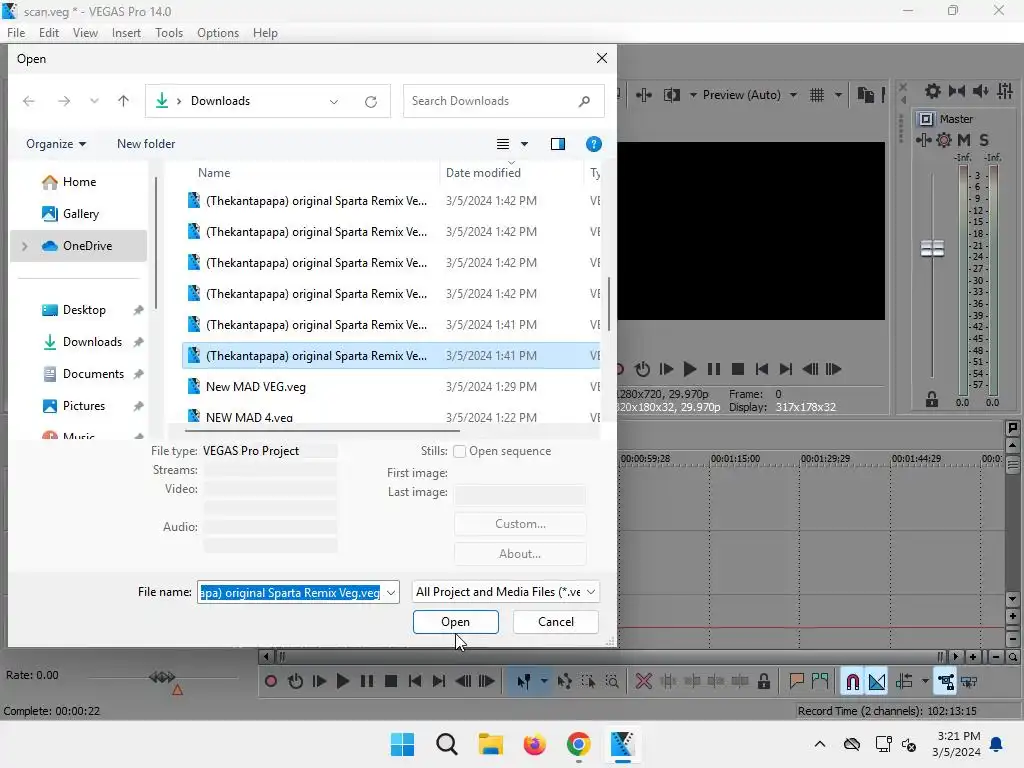1024x768 pixels.
Task: Toggle Ignore Event Grouping button
Action: coord(970,682)
